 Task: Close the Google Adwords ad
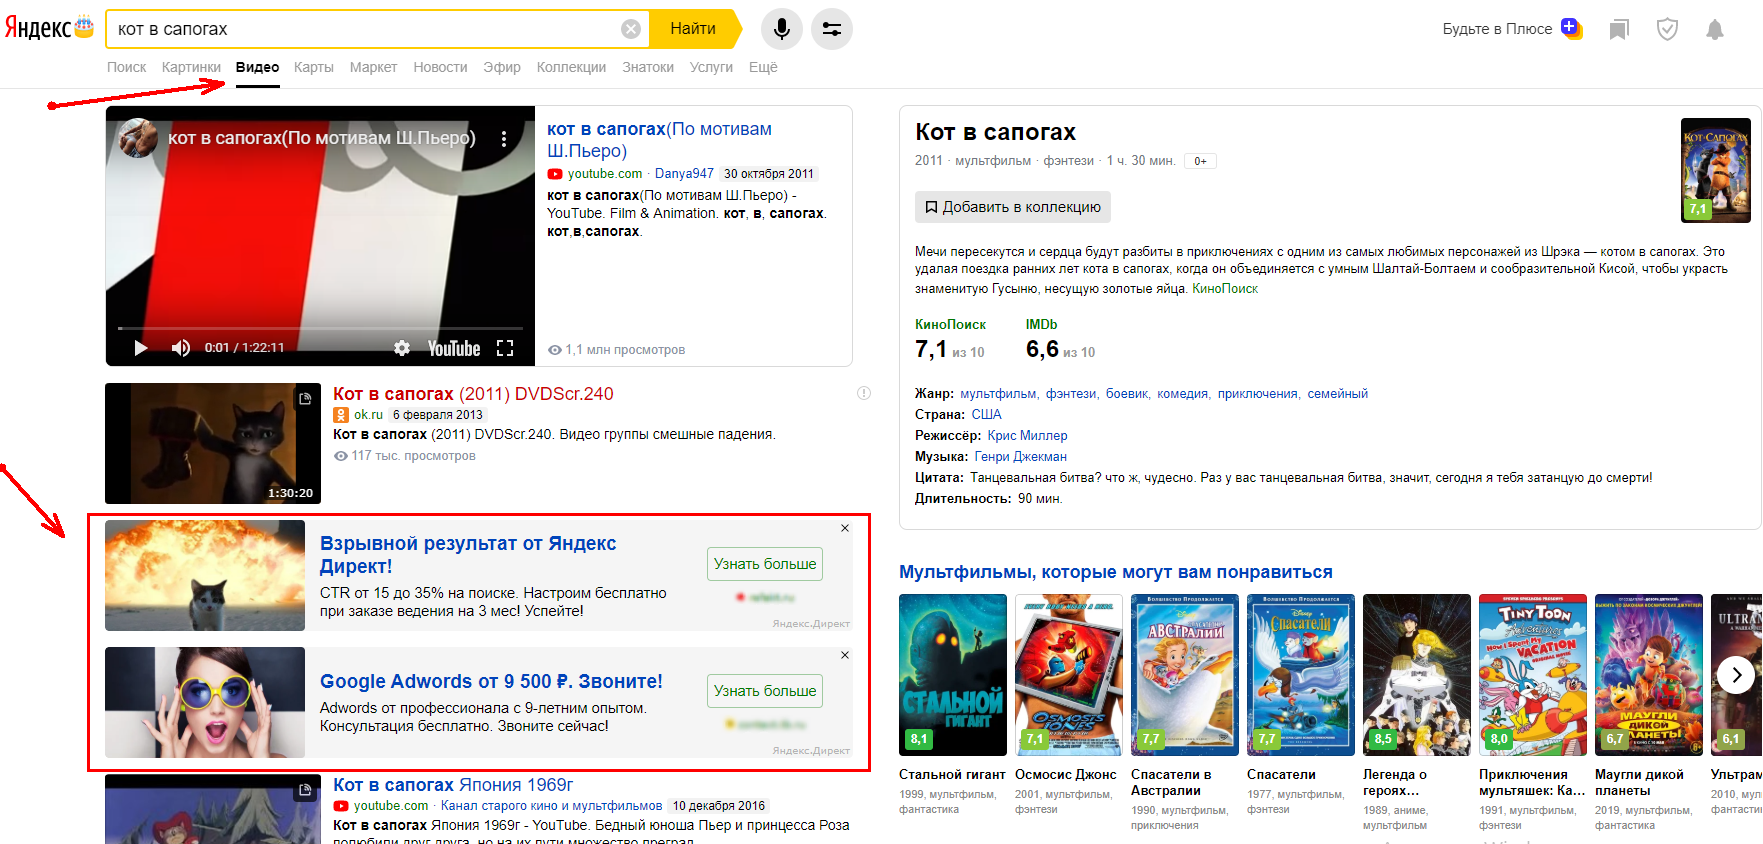click(x=845, y=655)
